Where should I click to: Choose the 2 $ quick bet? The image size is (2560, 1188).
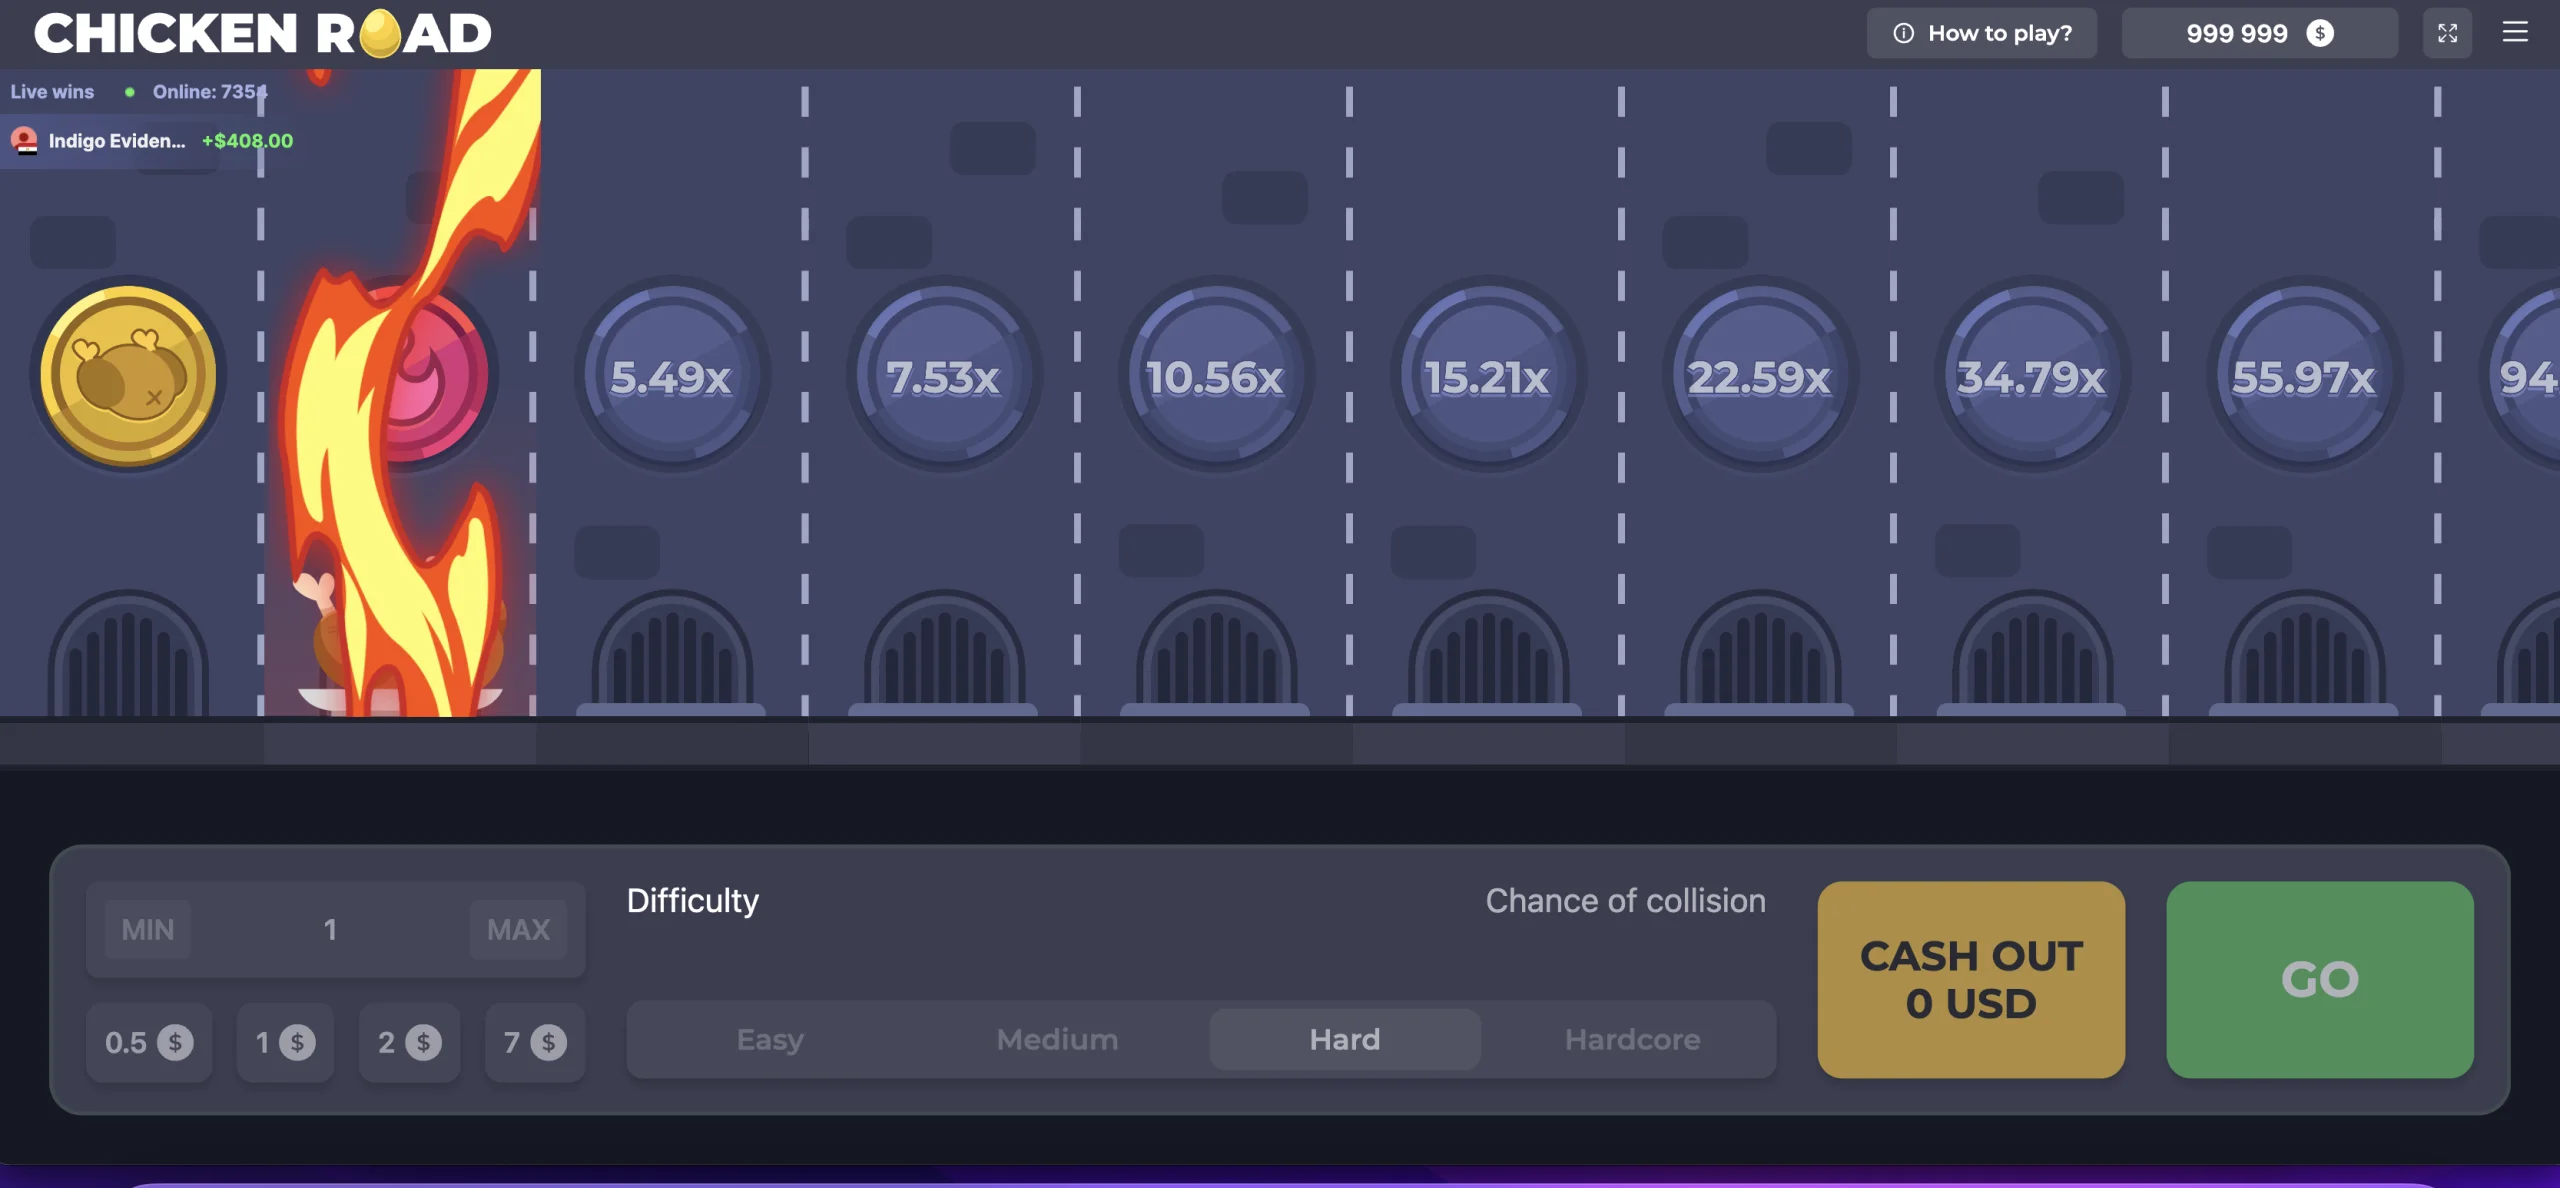[409, 1042]
